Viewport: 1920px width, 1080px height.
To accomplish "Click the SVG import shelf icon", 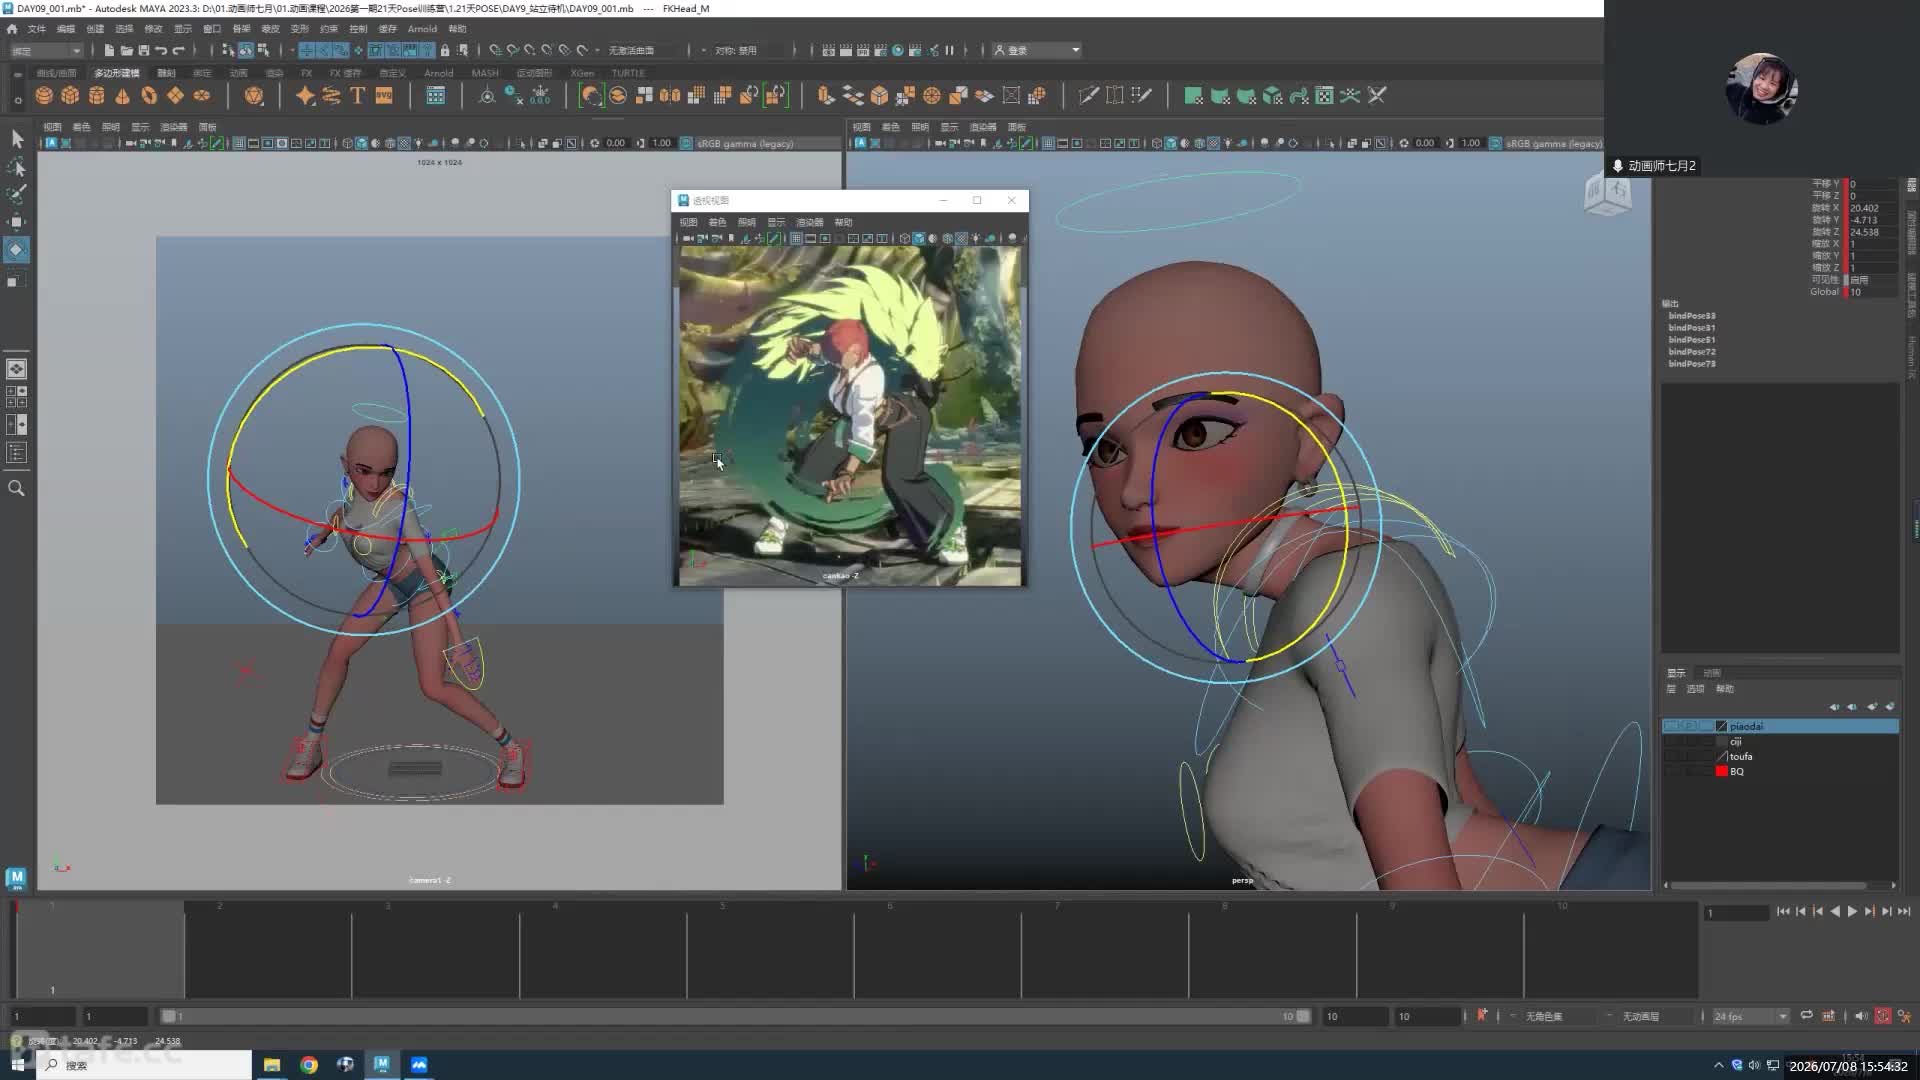I will [x=384, y=95].
